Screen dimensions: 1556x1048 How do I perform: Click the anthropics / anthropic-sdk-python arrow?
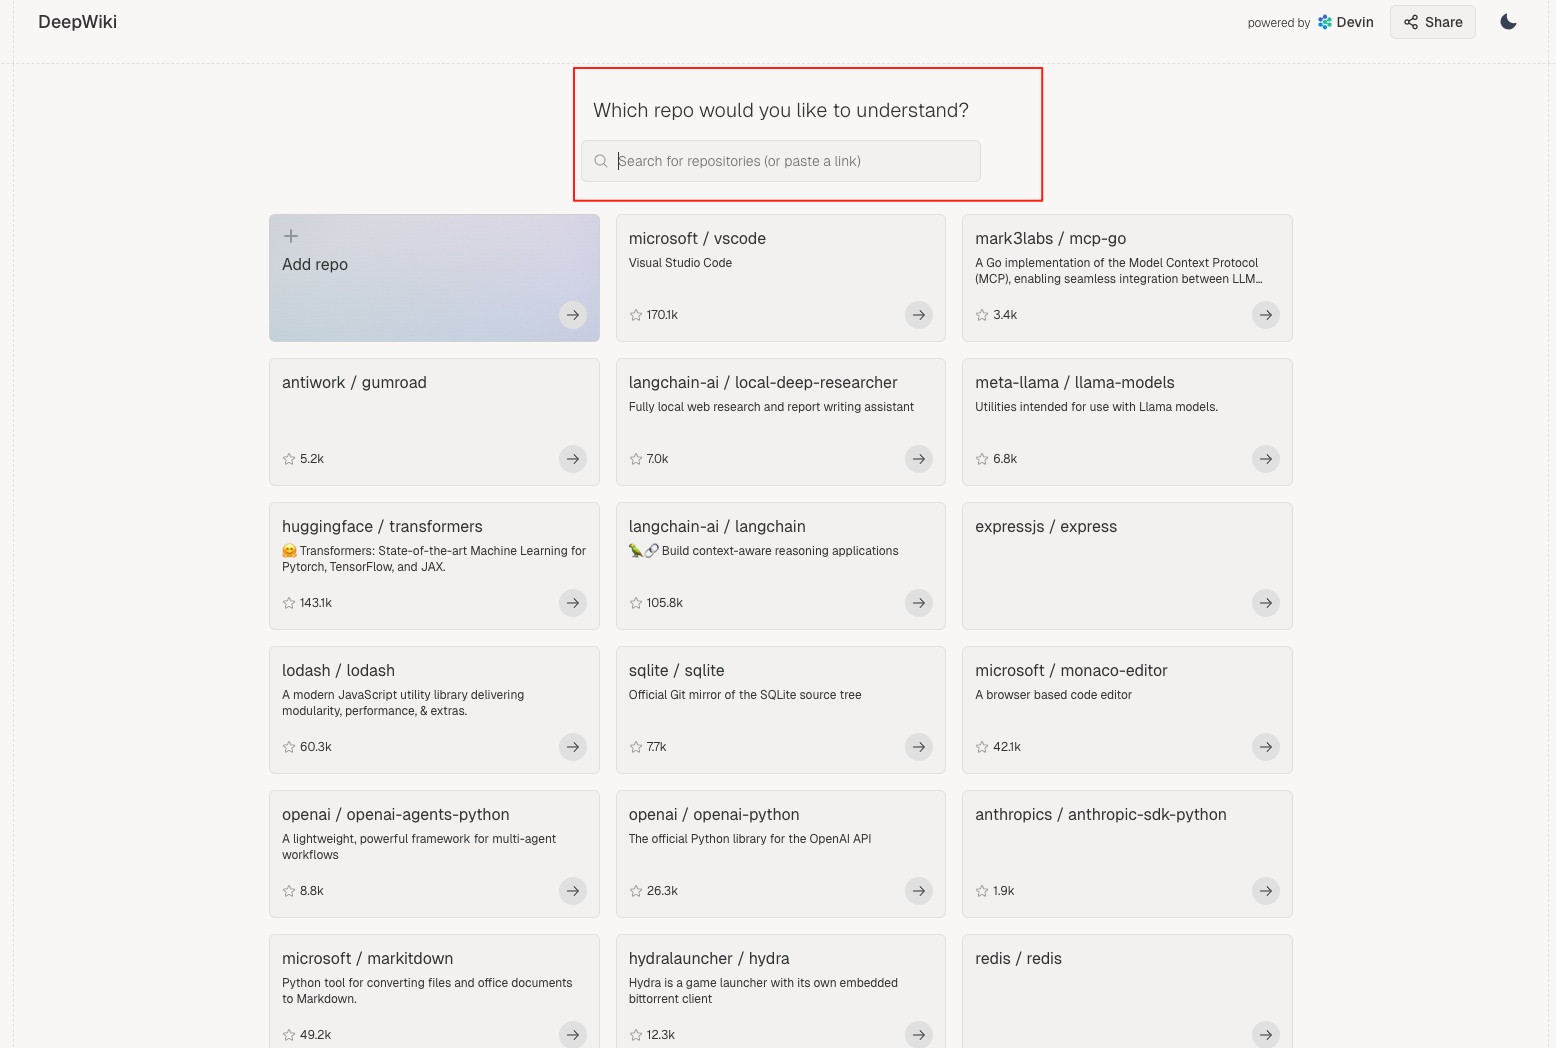click(x=1266, y=891)
